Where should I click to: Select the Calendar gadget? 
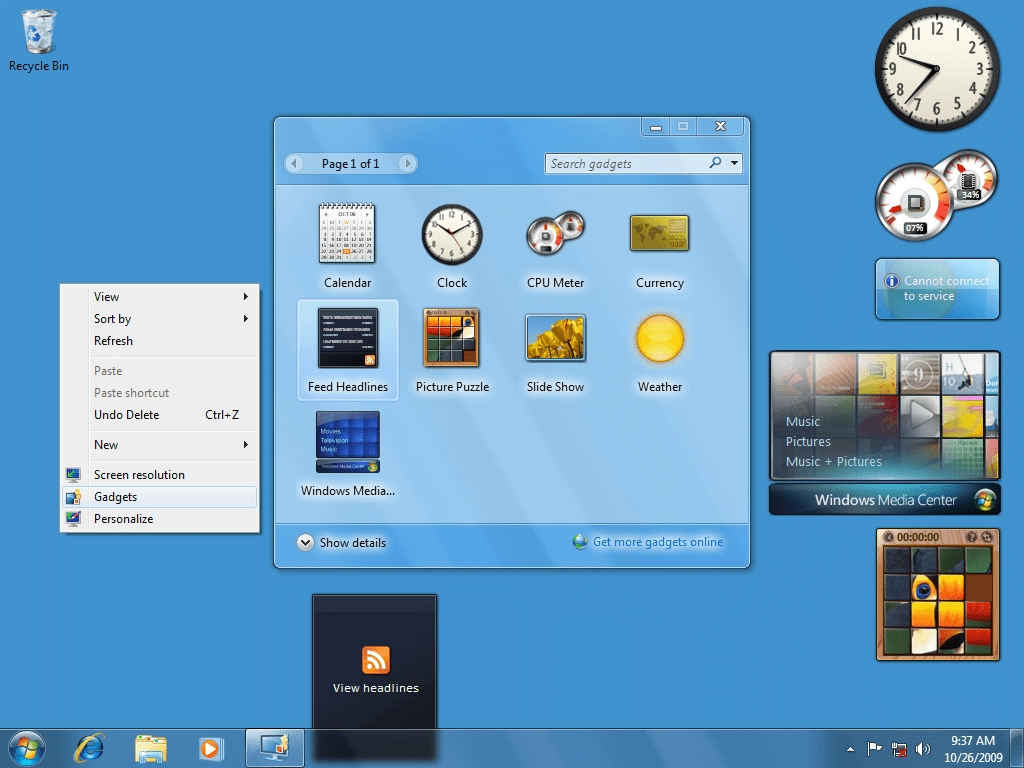tap(347, 247)
